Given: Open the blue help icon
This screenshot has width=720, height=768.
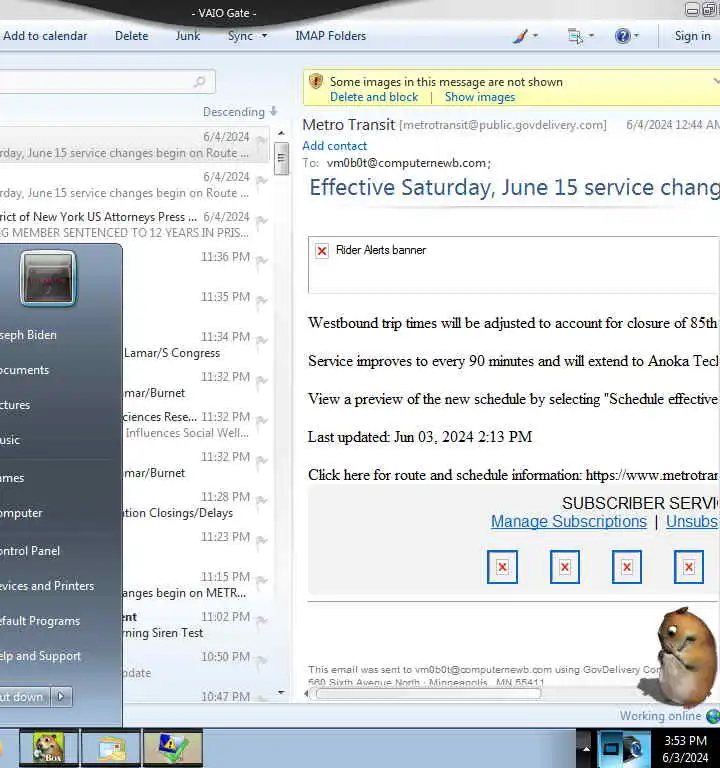Looking at the screenshot, I should click(x=623, y=36).
